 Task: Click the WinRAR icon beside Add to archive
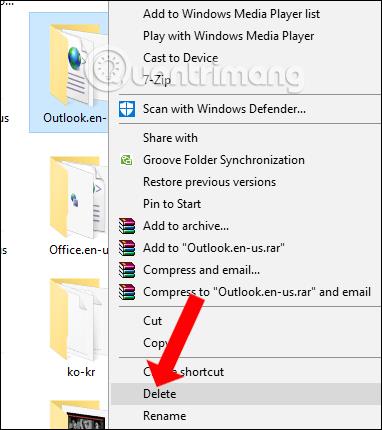pyautogui.click(x=127, y=226)
